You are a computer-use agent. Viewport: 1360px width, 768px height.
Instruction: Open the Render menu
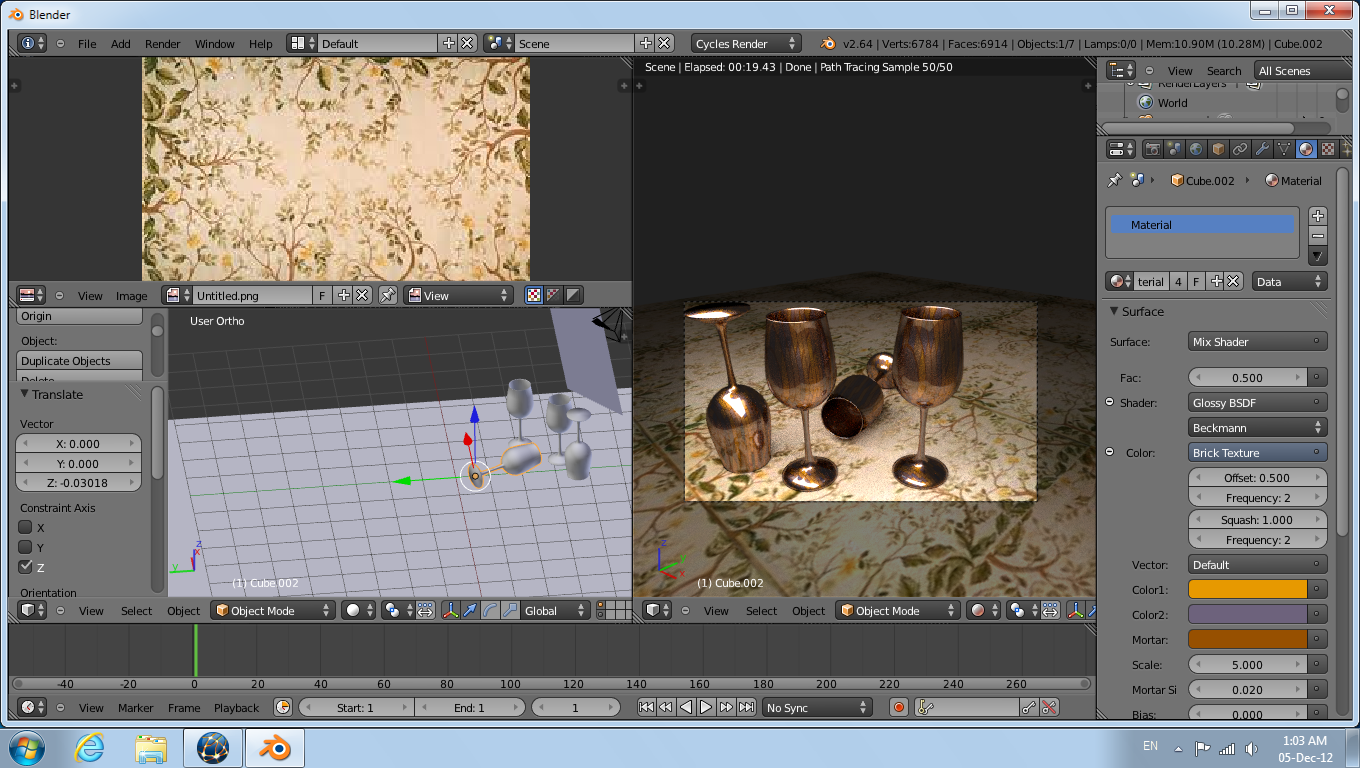point(162,43)
